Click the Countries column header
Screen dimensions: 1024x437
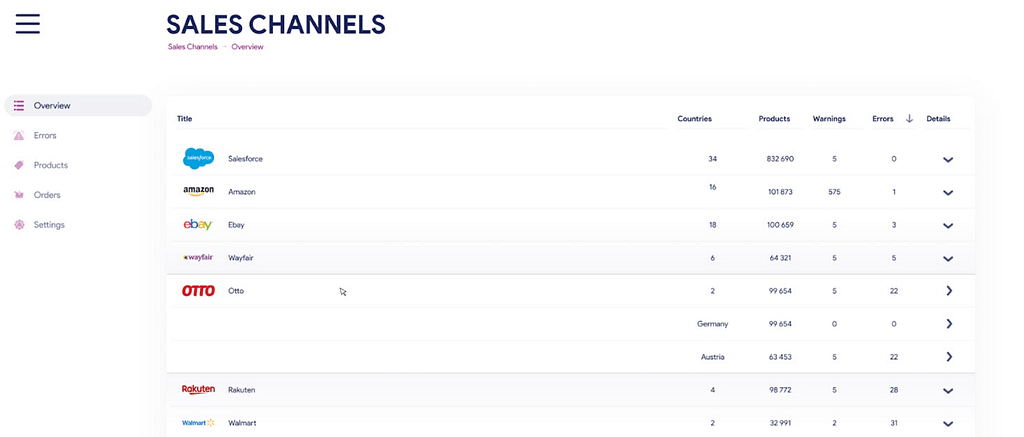click(x=694, y=118)
